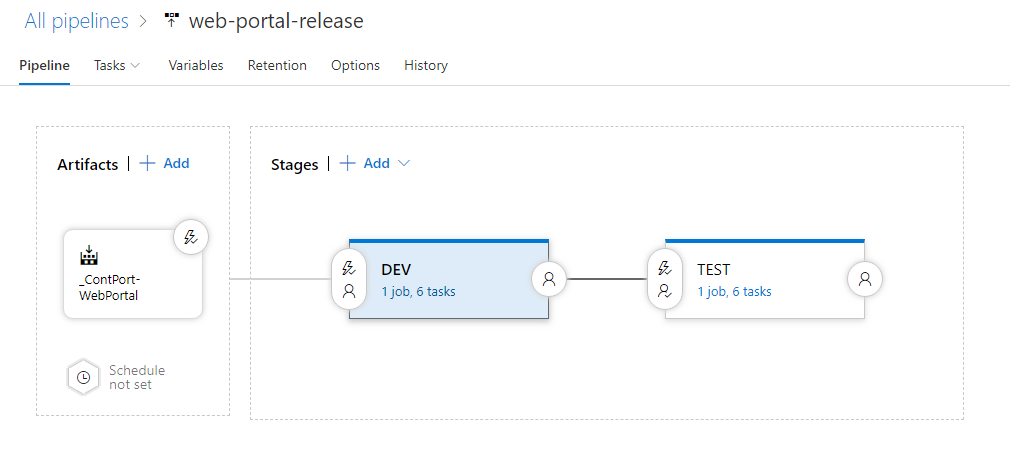
Task: Go to the Options tab
Action: [x=355, y=65]
